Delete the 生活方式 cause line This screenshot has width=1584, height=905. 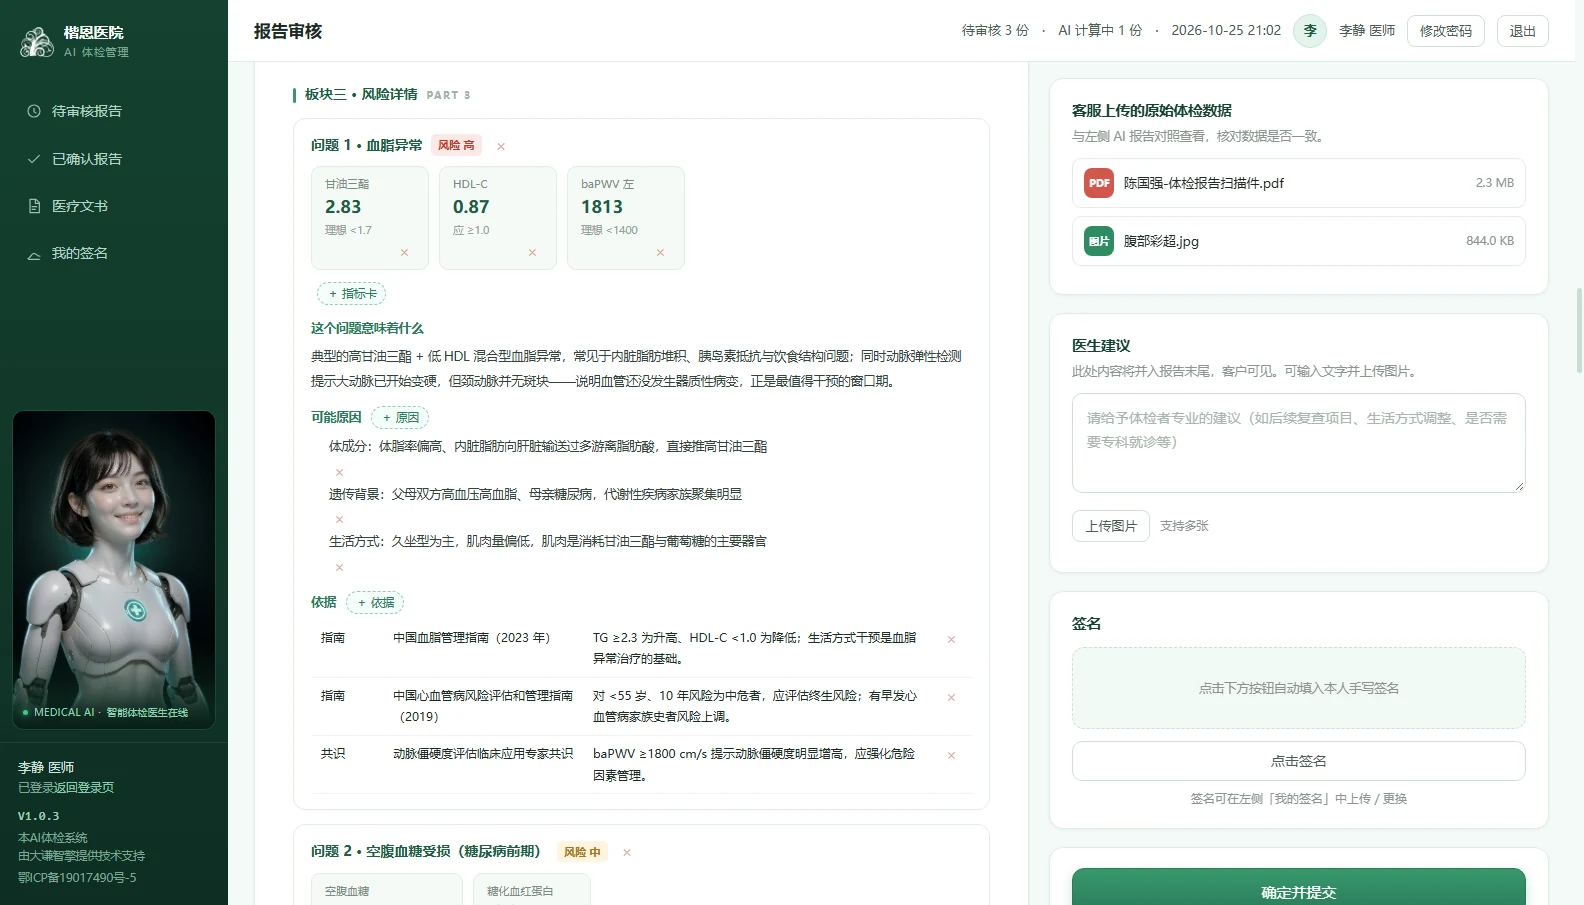(339, 567)
